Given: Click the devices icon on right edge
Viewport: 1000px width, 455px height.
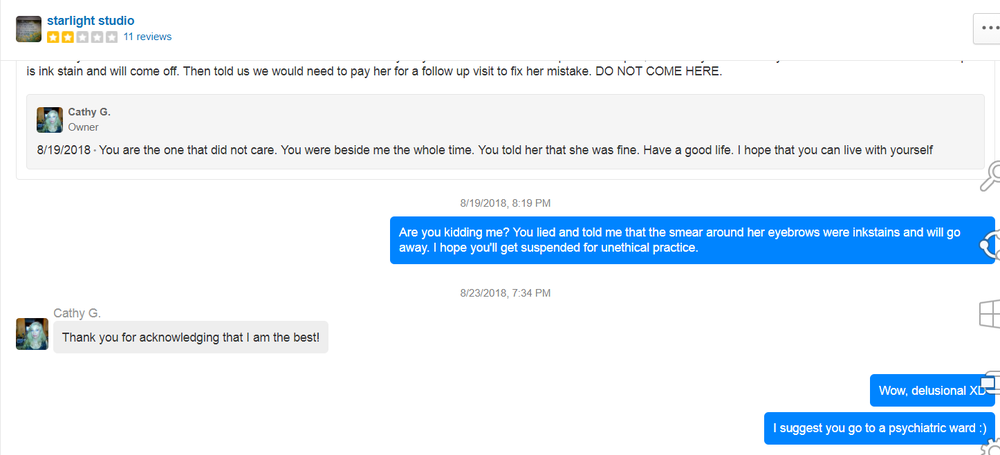Looking at the screenshot, I should [x=990, y=383].
